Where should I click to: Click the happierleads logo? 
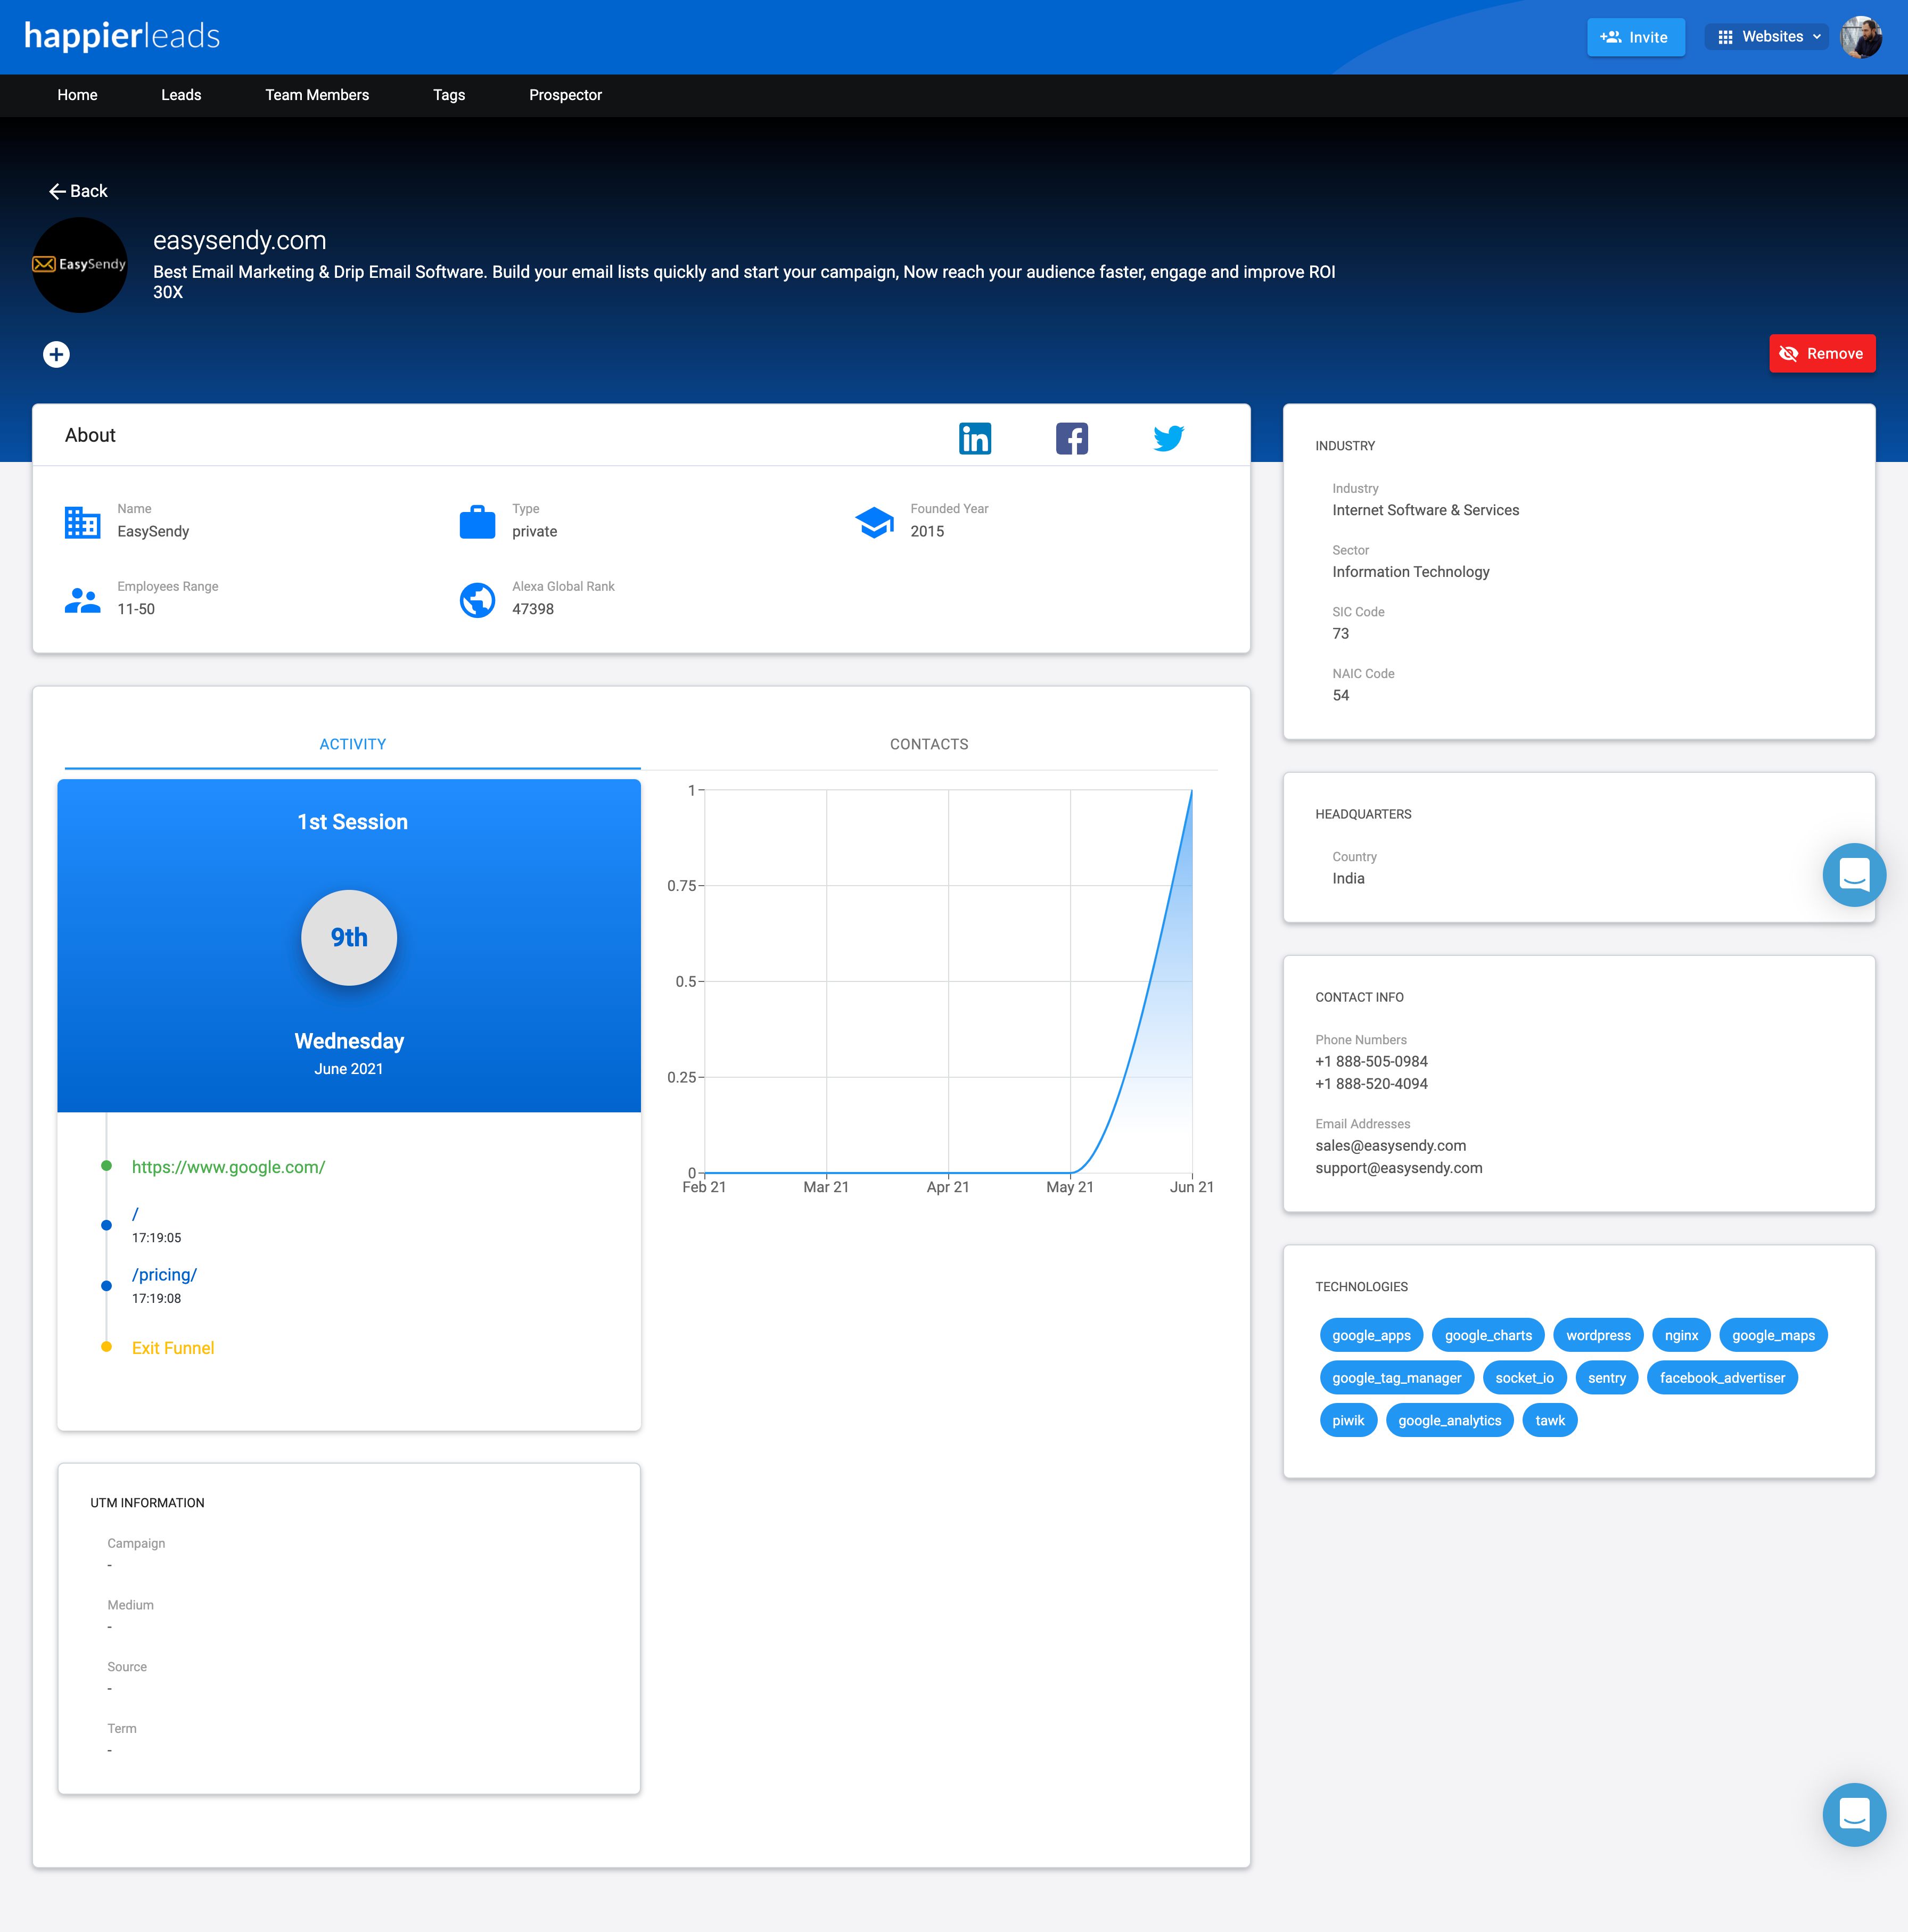tap(122, 36)
